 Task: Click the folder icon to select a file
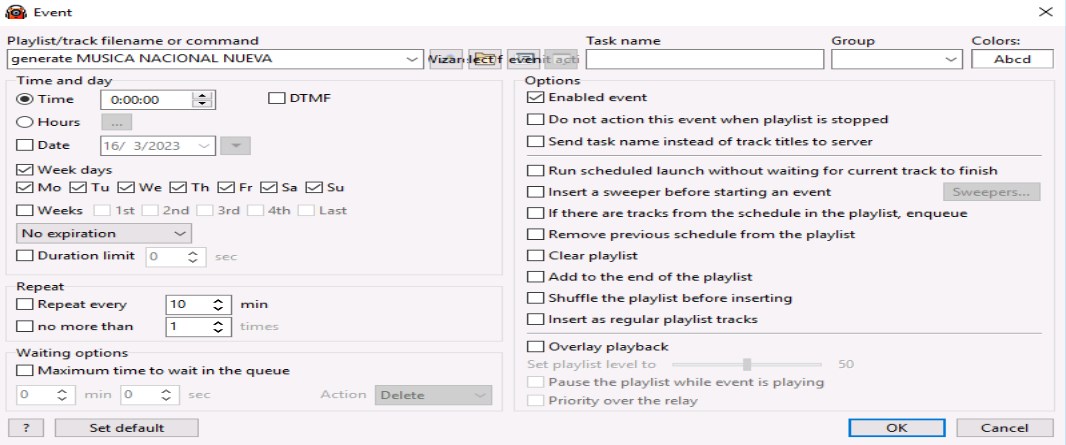point(485,60)
